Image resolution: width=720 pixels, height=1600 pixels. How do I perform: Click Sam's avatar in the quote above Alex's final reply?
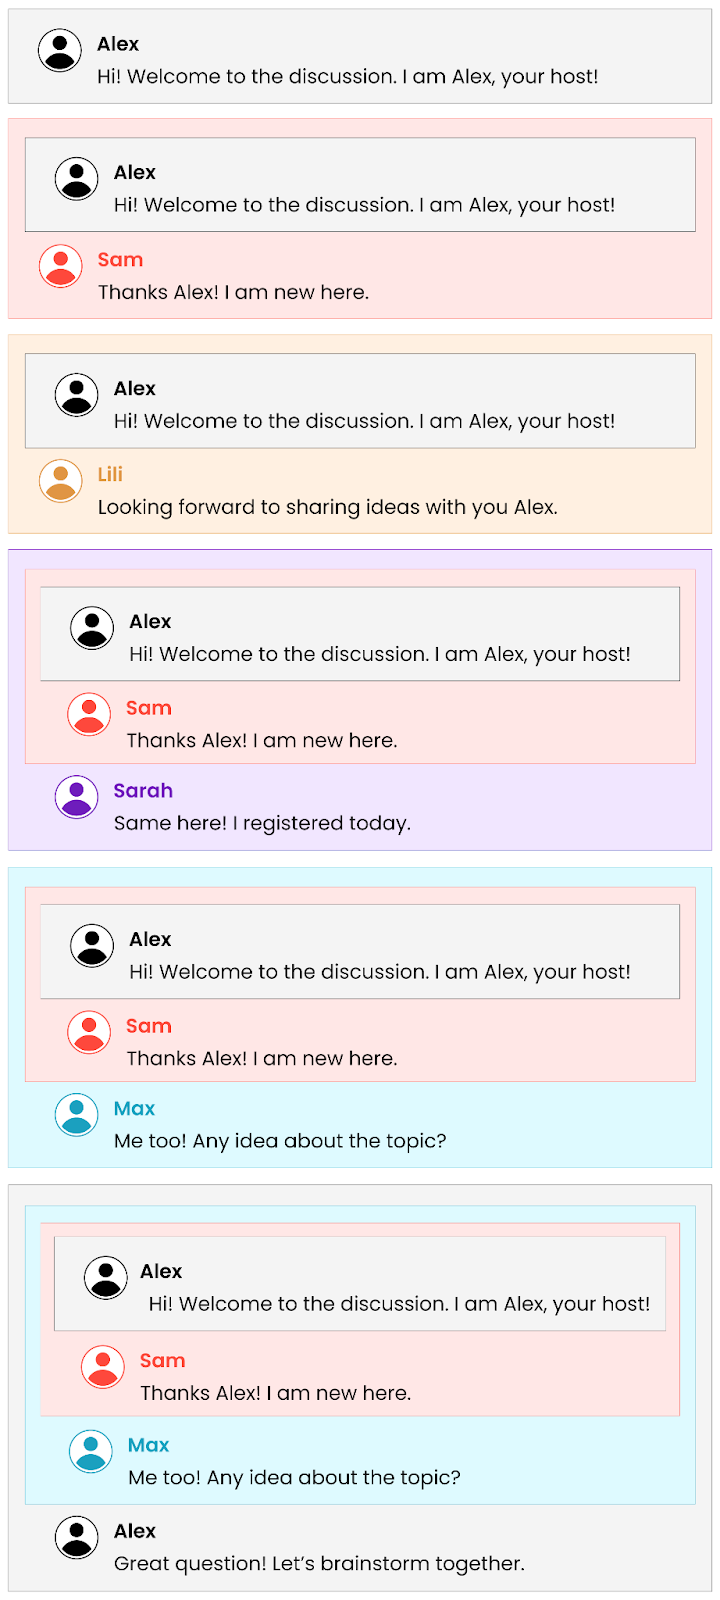point(103,1367)
